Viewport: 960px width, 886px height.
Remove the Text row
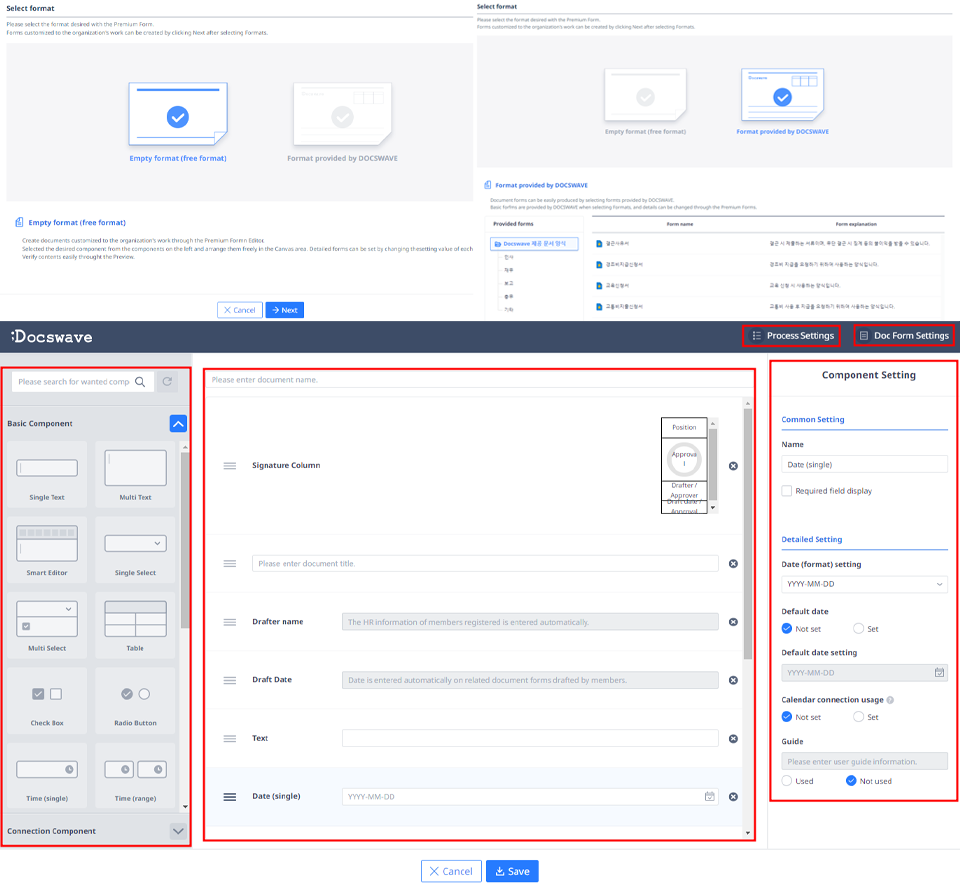pyautogui.click(x=733, y=738)
